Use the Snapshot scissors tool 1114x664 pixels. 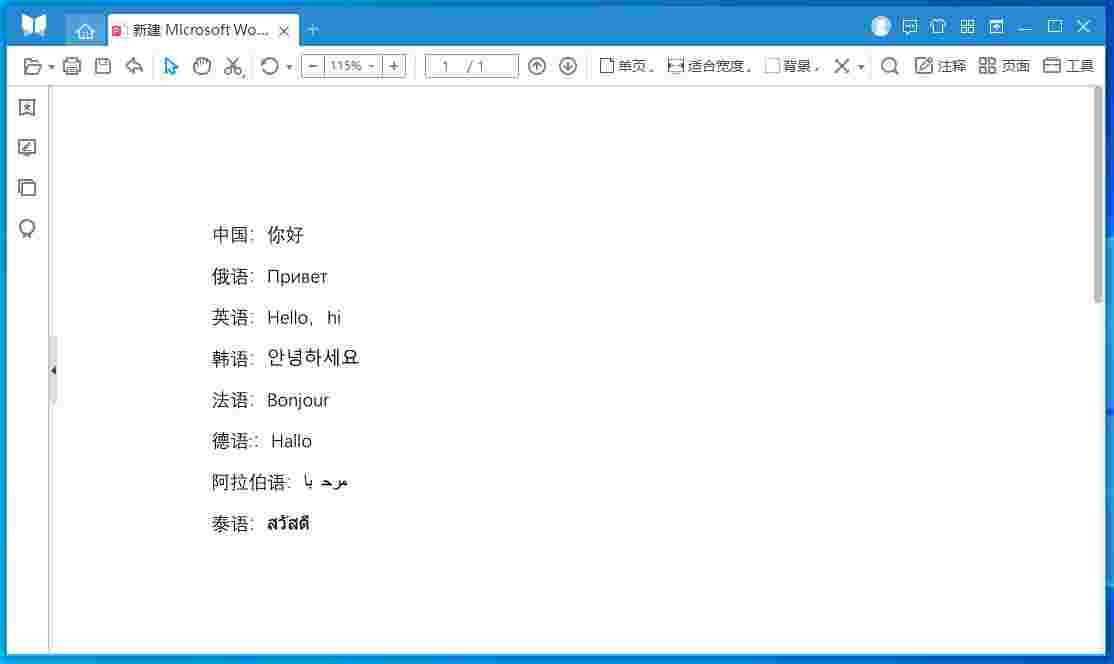[x=233, y=66]
